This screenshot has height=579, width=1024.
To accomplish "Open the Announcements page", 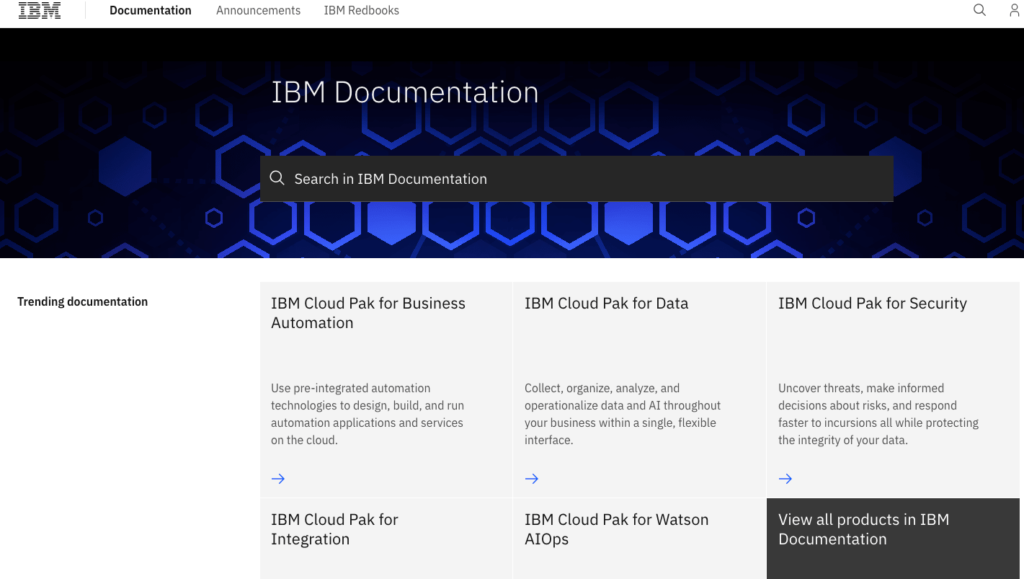I will pos(258,10).
